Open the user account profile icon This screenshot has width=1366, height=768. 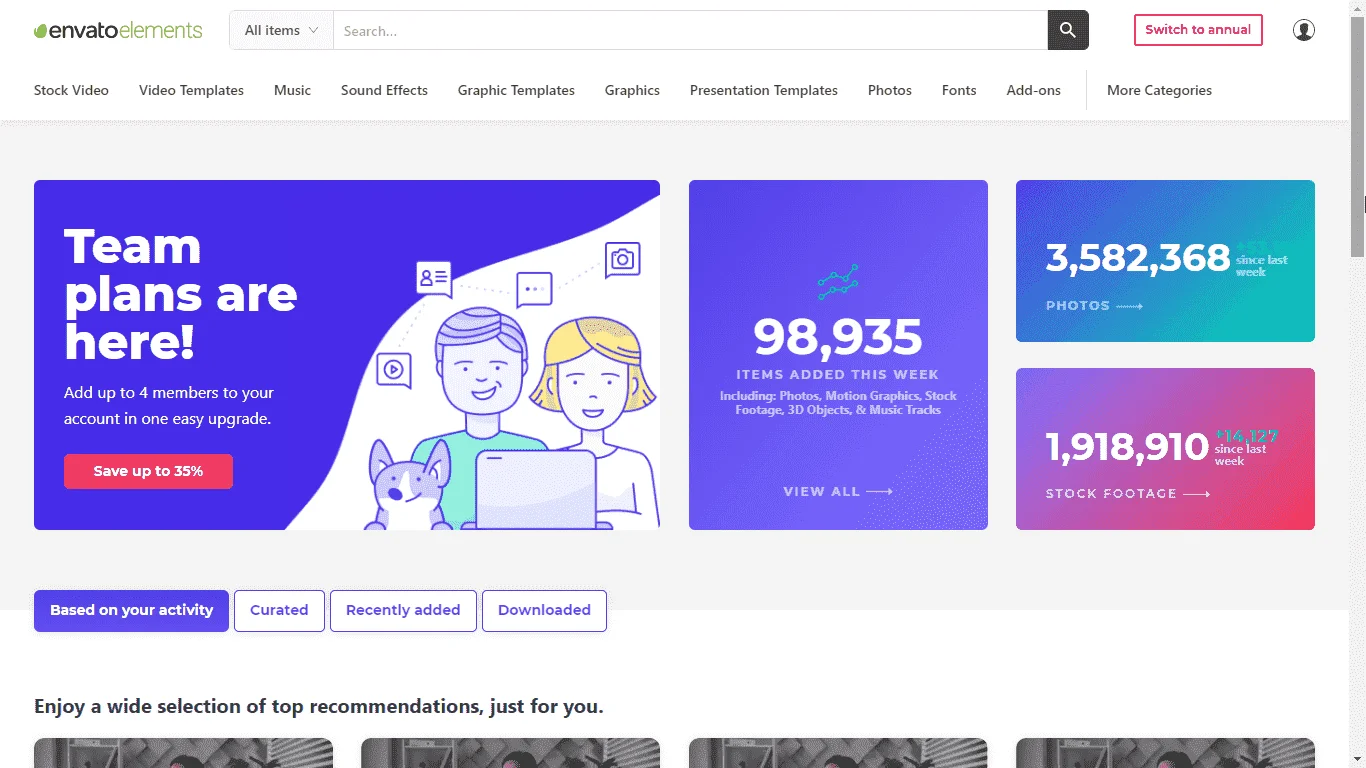(1304, 30)
